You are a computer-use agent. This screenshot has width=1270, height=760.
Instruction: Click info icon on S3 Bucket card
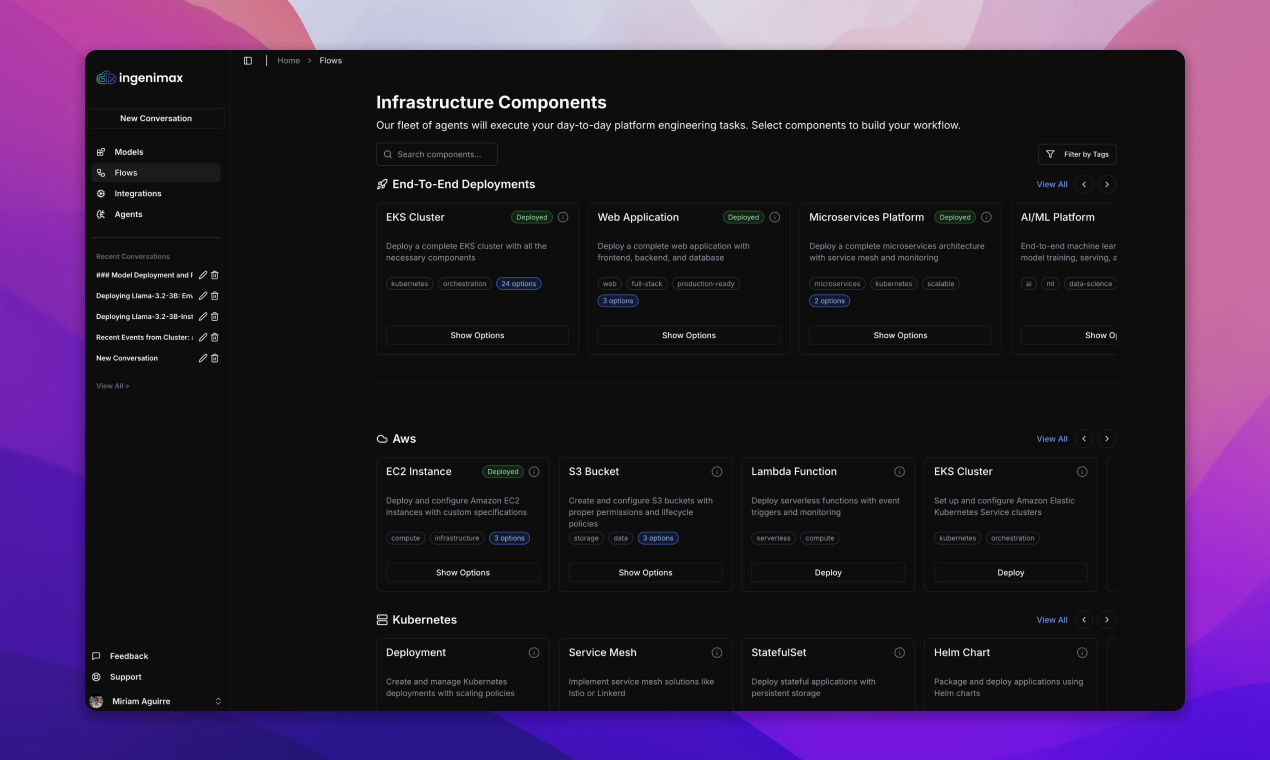click(717, 472)
